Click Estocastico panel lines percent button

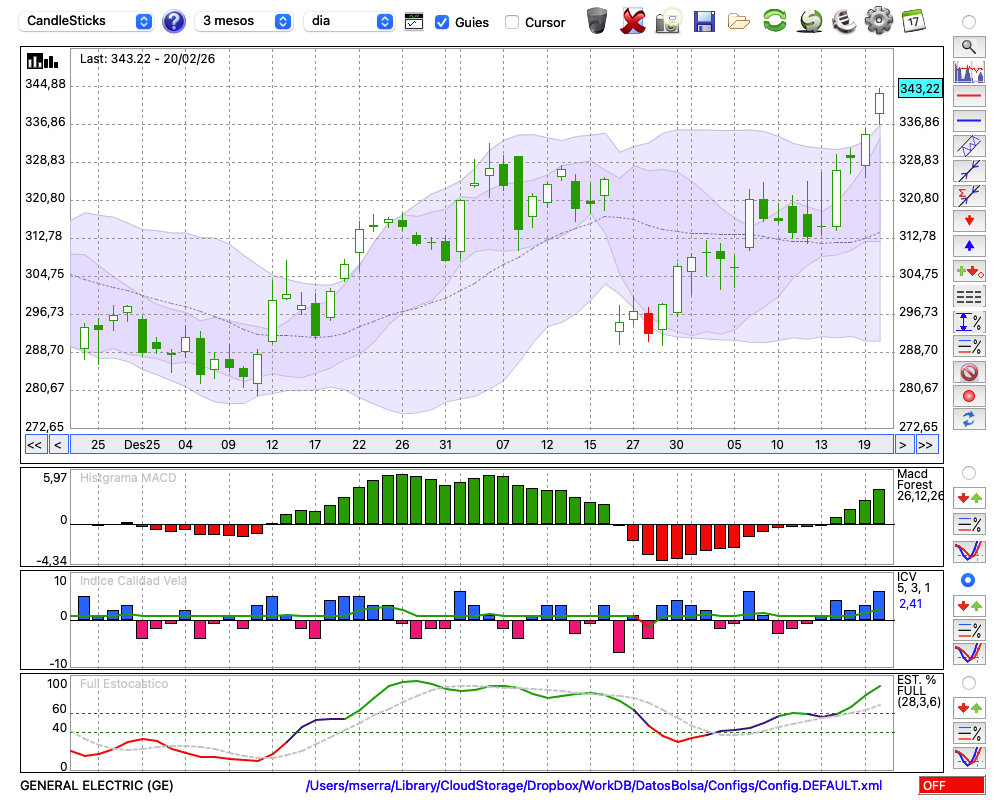(969, 732)
